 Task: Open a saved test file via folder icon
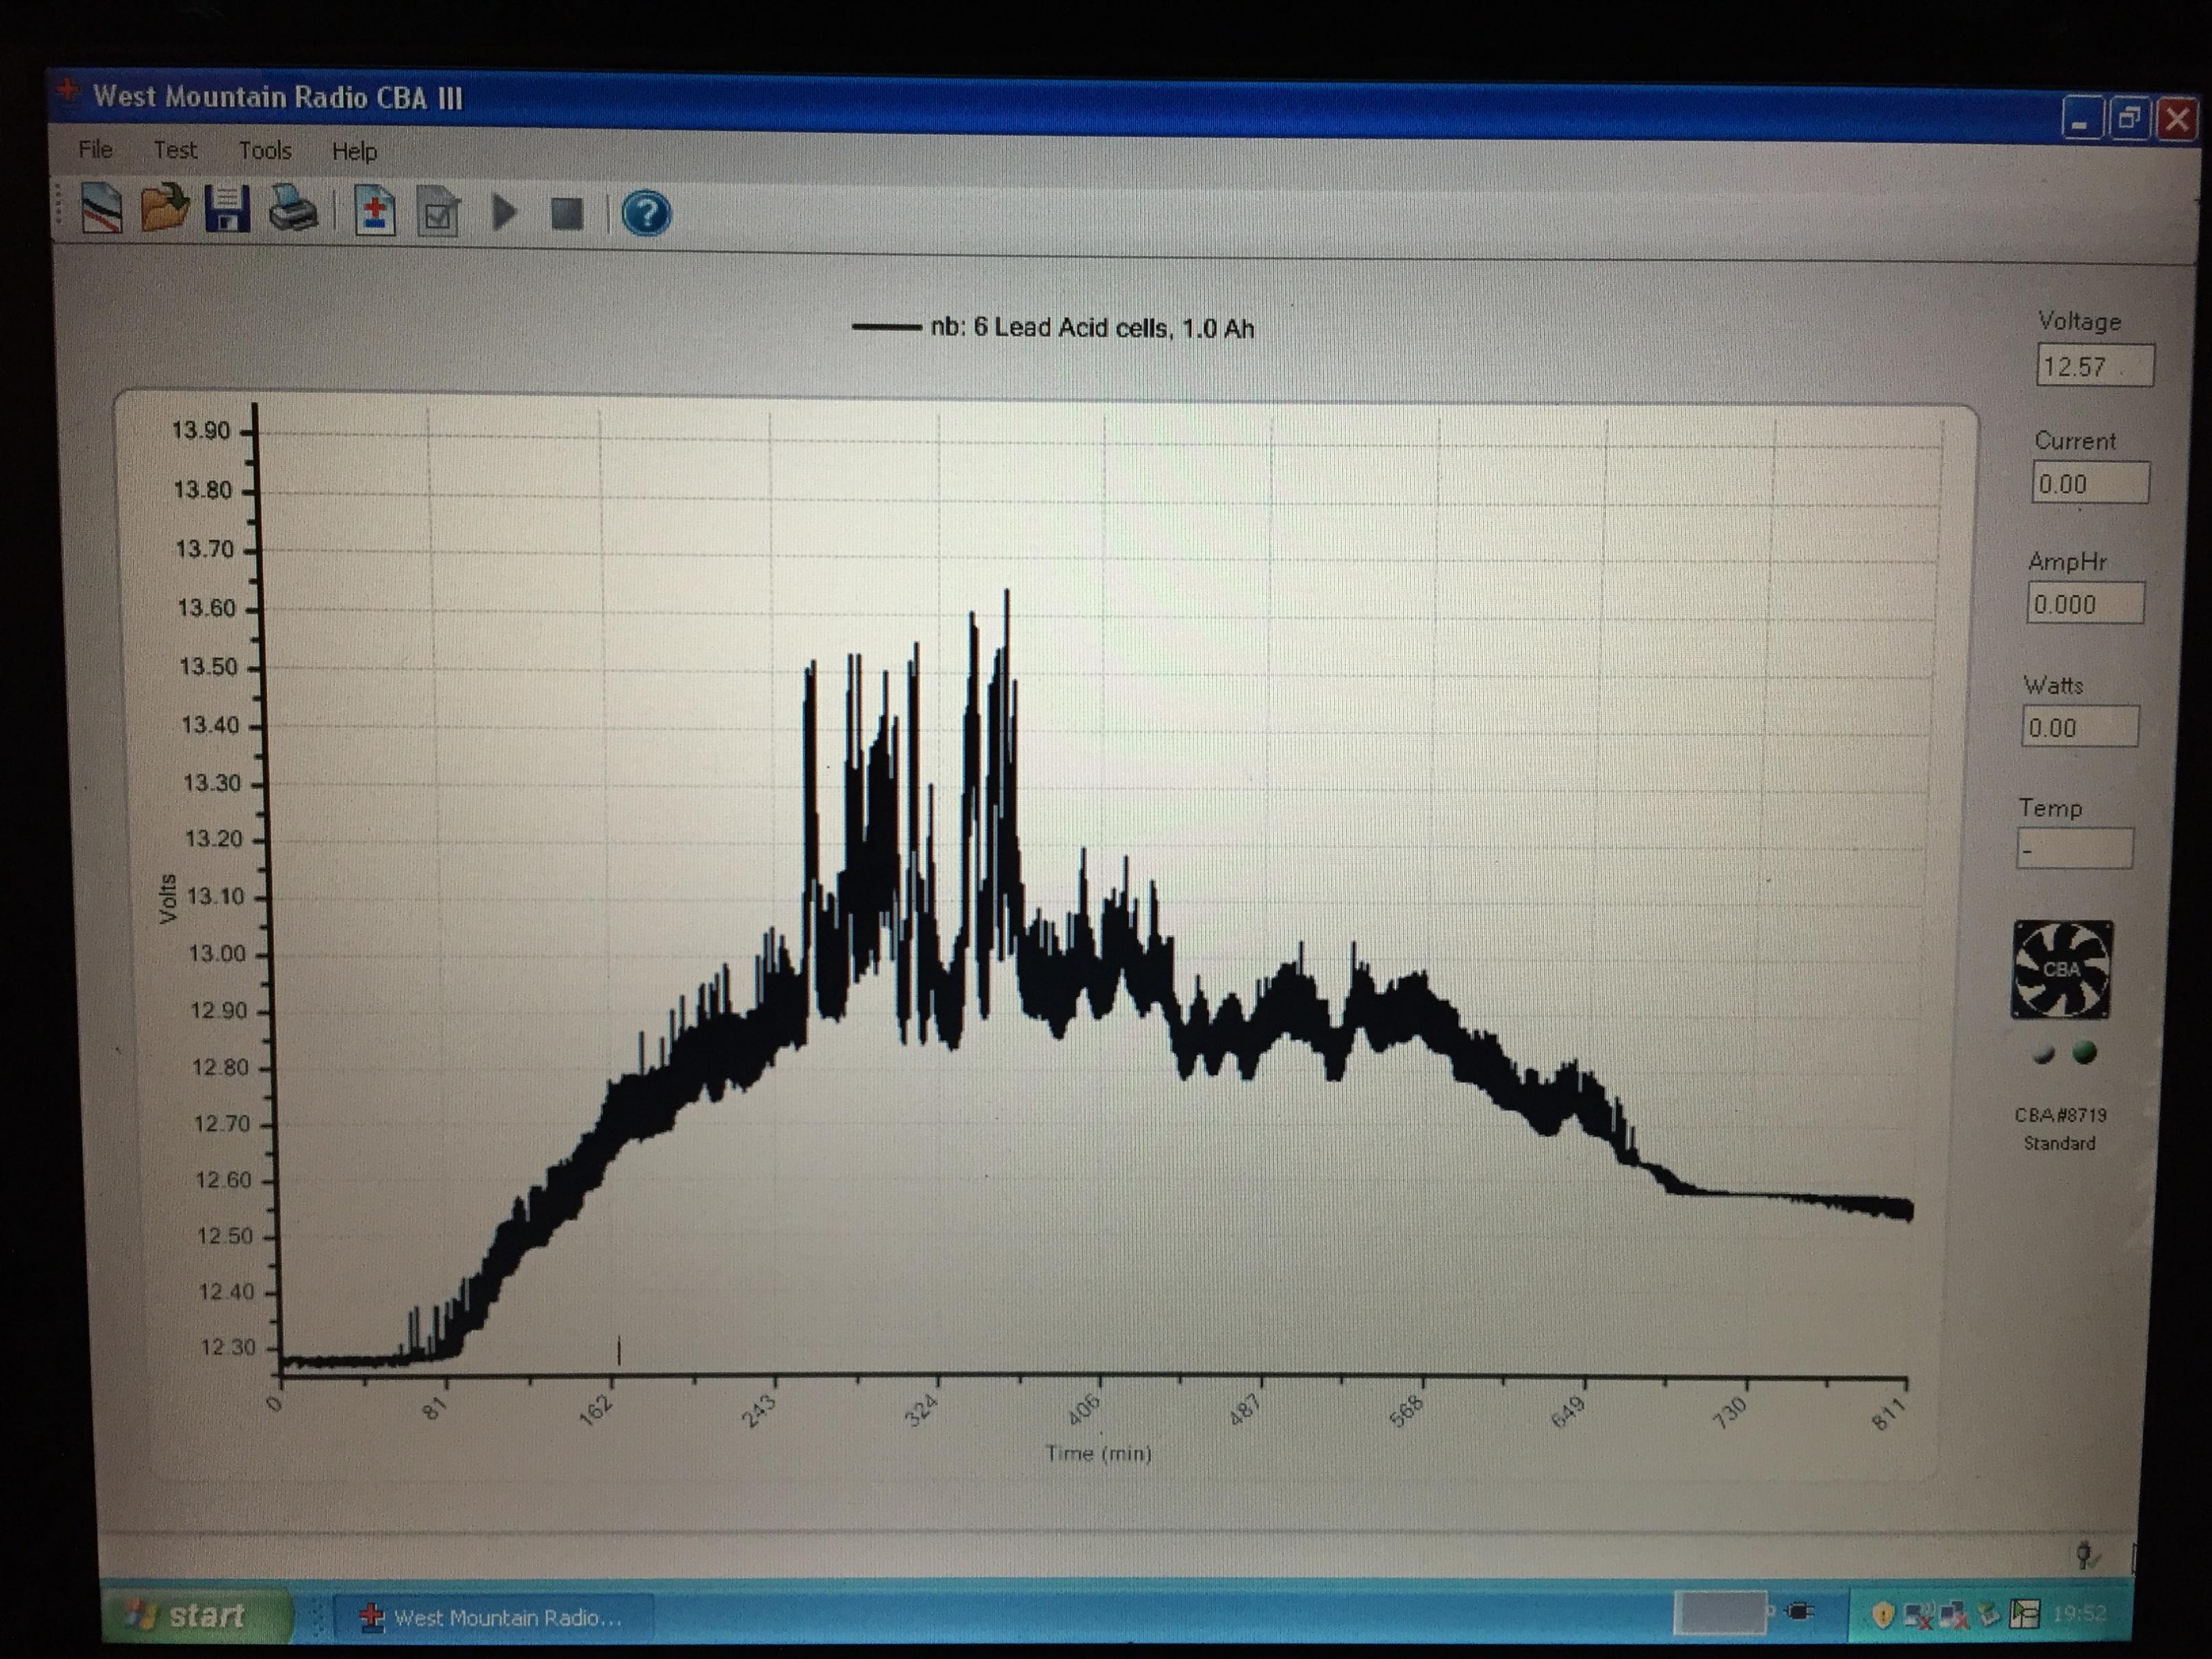click(x=164, y=208)
